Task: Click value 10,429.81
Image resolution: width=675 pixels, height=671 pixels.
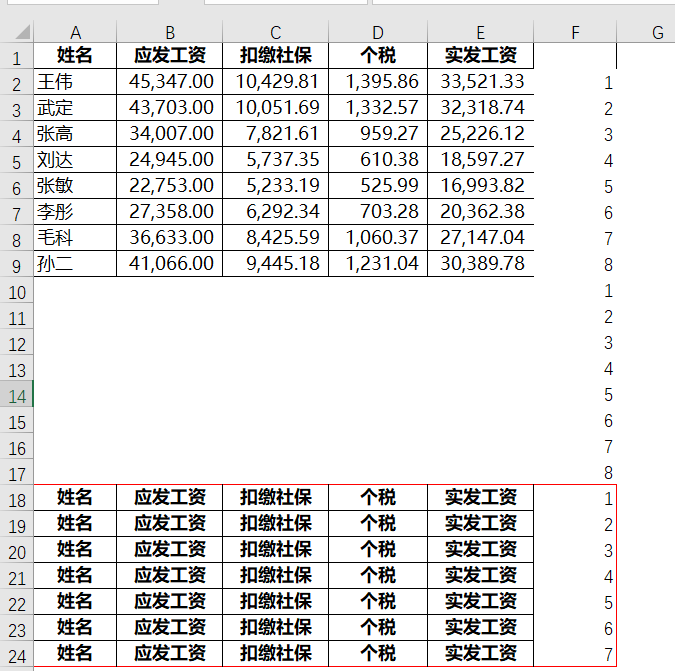Action: [x=276, y=82]
